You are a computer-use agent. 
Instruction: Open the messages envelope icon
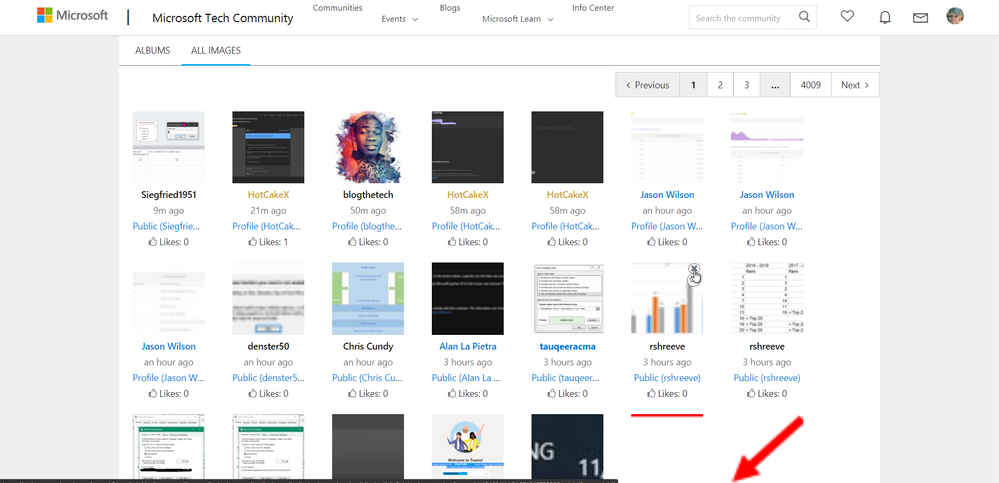tap(920, 18)
